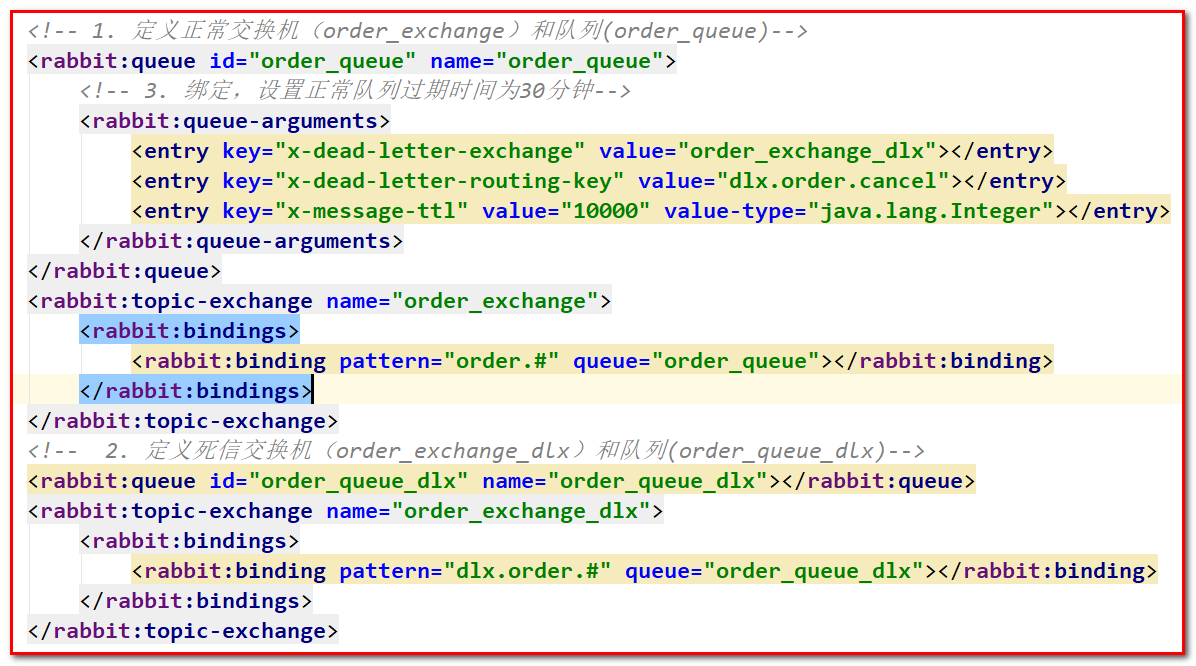Click the comment mentioning 30分钟 expiry
The height and width of the screenshot is (666, 1196).
(x=355, y=91)
